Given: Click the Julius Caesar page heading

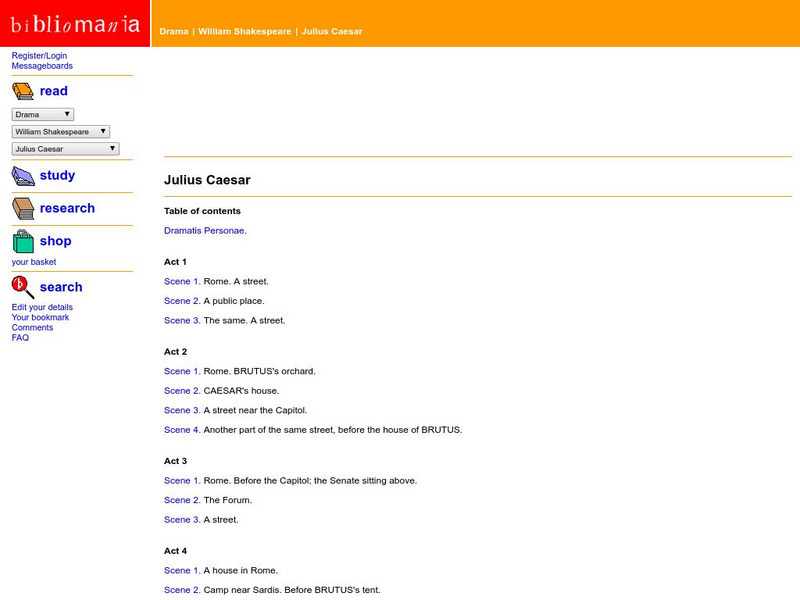Looking at the screenshot, I should click(x=207, y=180).
